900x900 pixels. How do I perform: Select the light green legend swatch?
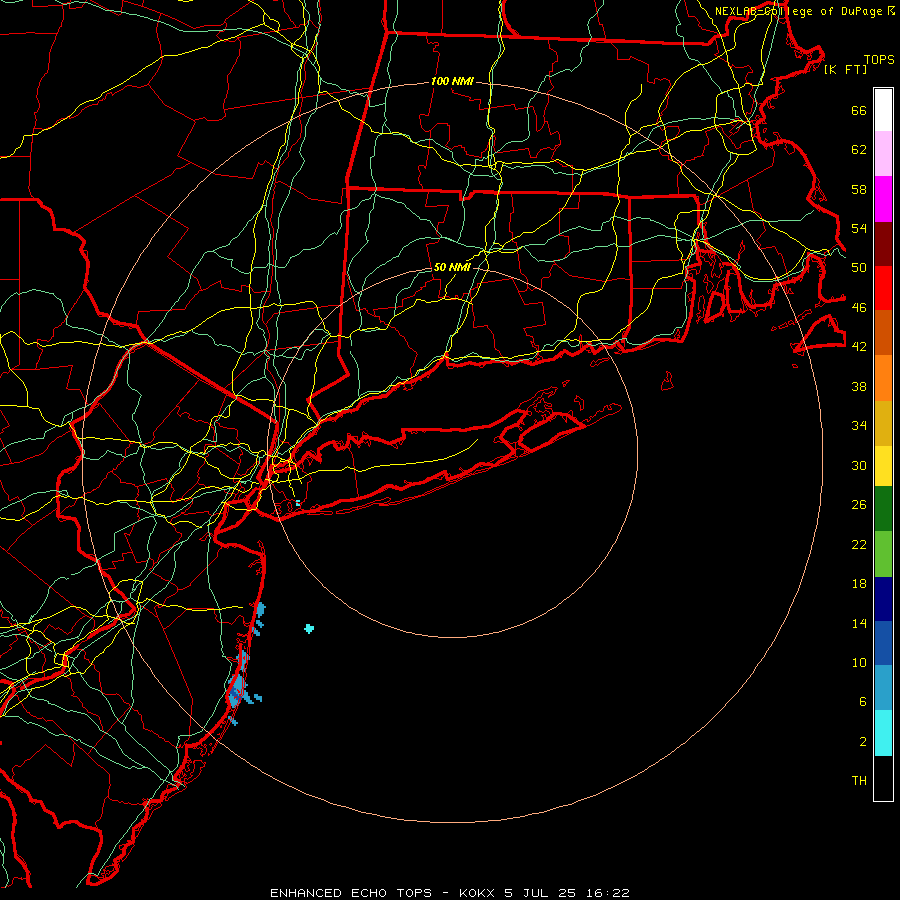(883, 554)
